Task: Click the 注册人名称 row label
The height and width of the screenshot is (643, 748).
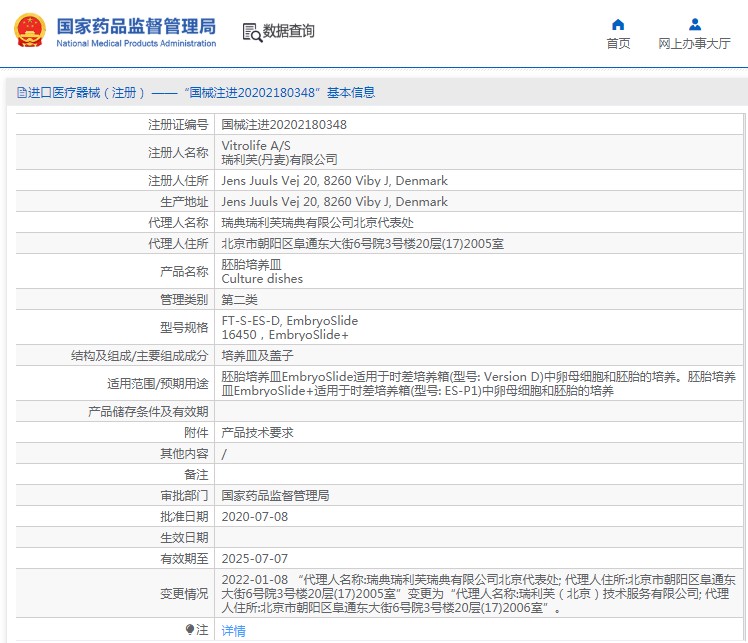Action: [178, 153]
